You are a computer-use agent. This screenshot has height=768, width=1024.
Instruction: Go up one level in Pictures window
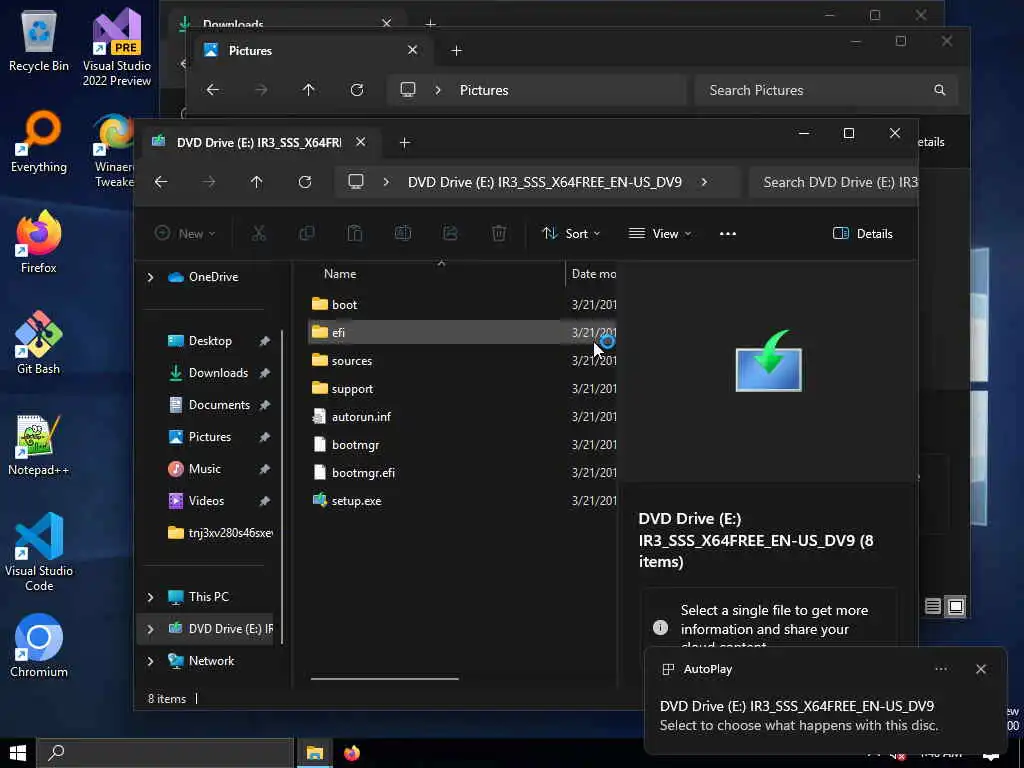pyautogui.click(x=308, y=90)
